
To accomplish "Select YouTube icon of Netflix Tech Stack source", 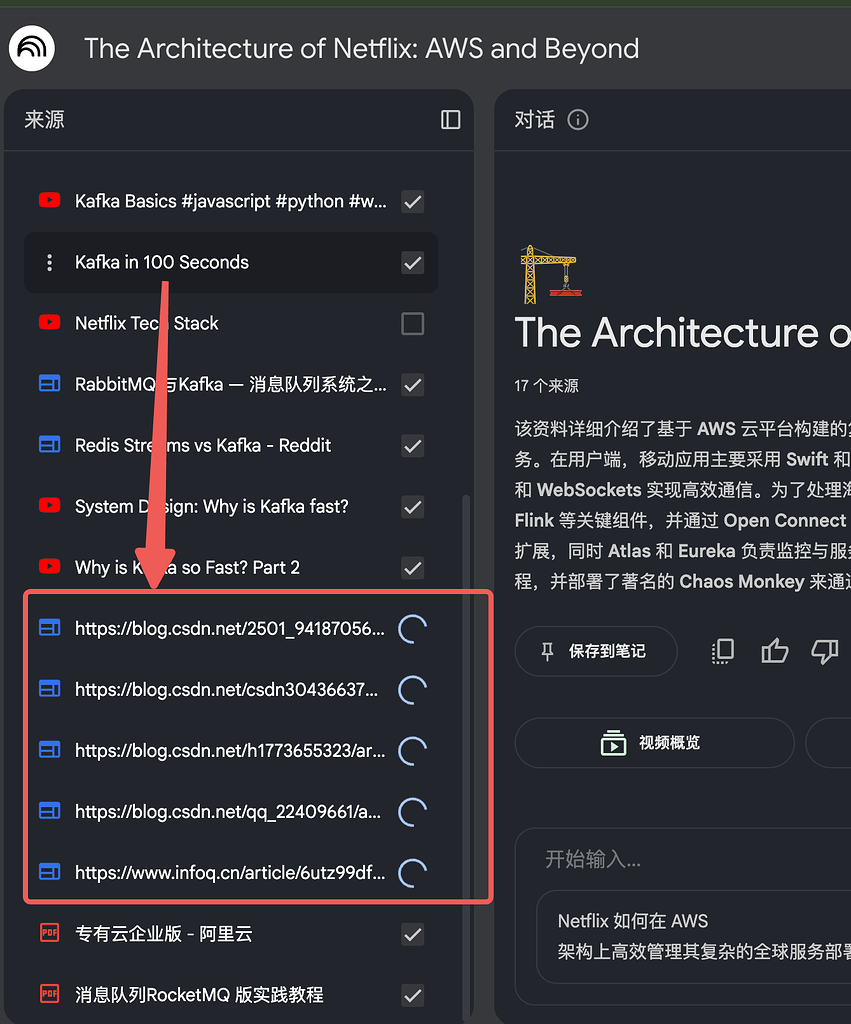I will click(50, 323).
